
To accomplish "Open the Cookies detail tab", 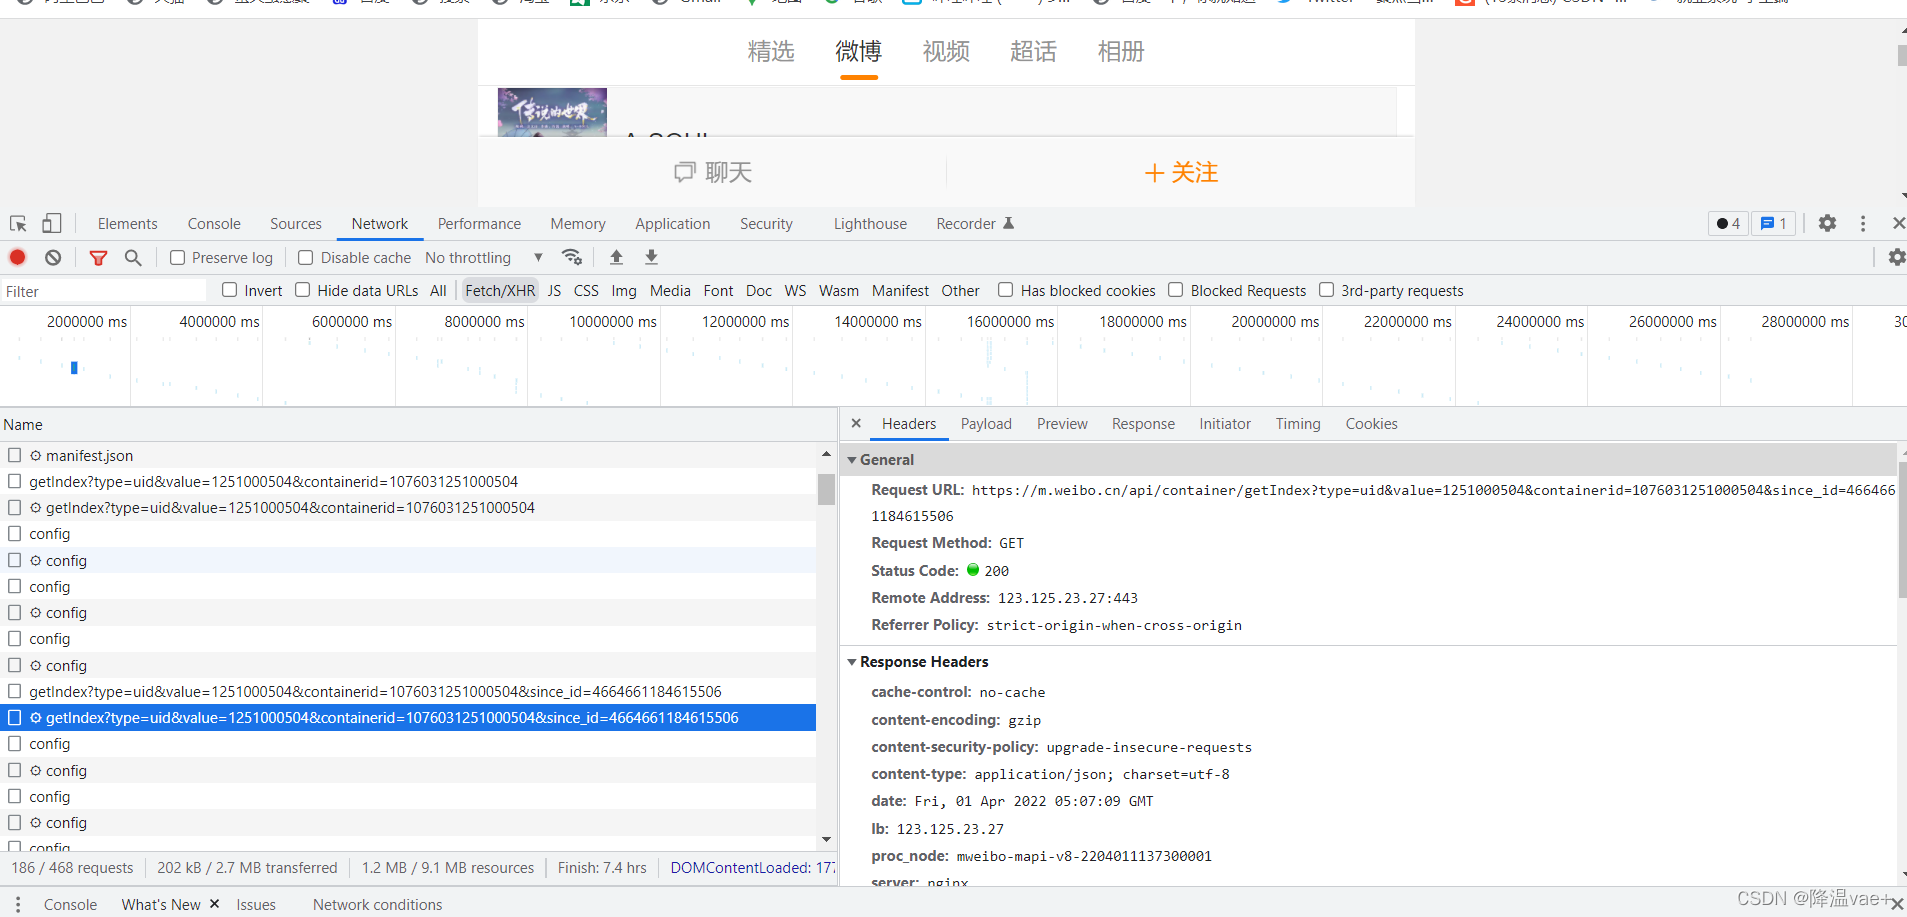I will click(x=1371, y=424).
